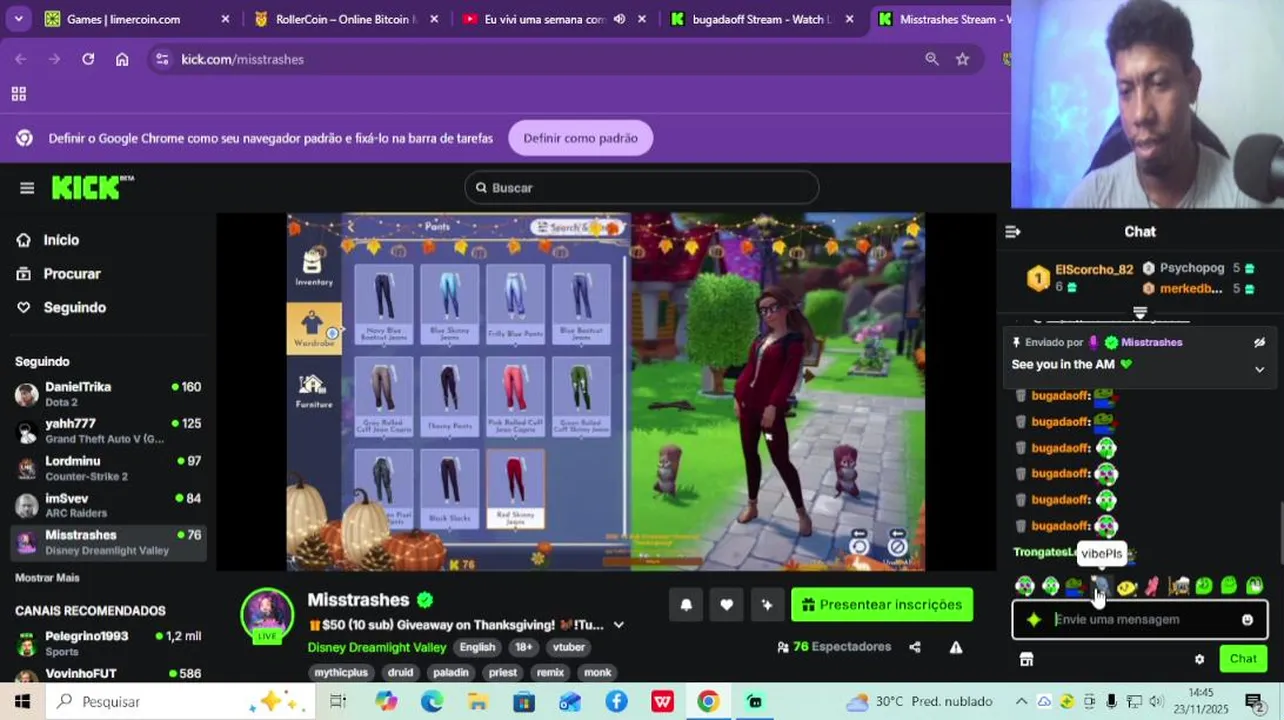Image resolution: width=1284 pixels, height=720 pixels.
Task: Open Microsoft Edge from taskbar
Action: [x=432, y=702]
